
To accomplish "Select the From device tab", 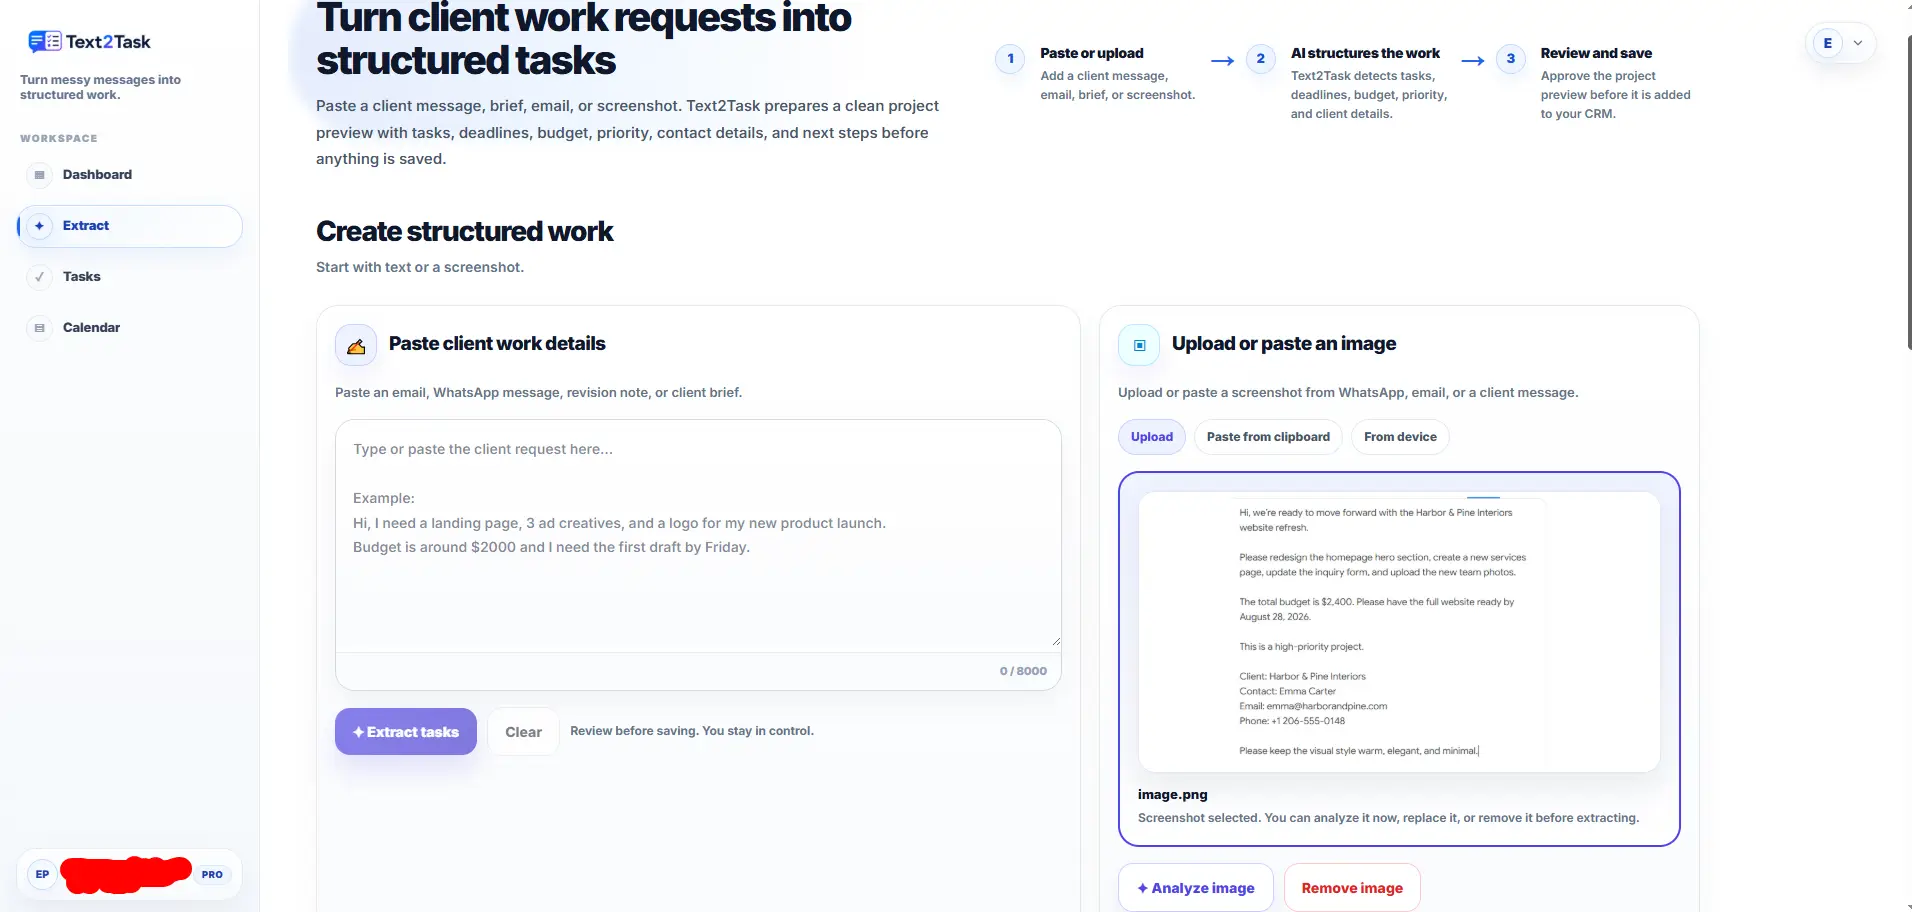I will tap(1400, 437).
